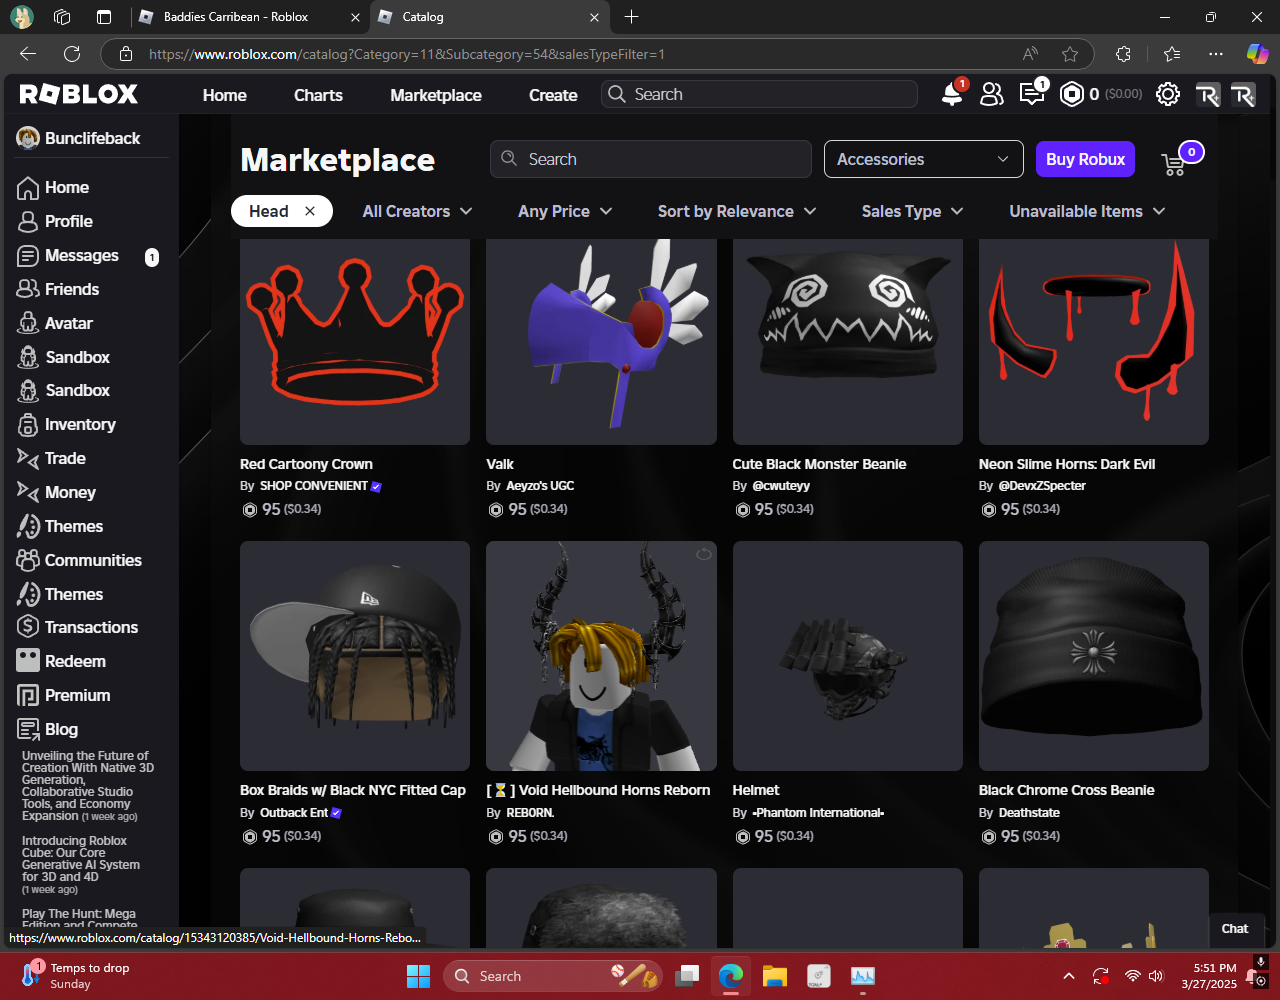Switch to Baddies Carribean browser tab
1280x1000 pixels.
coord(248,17)
